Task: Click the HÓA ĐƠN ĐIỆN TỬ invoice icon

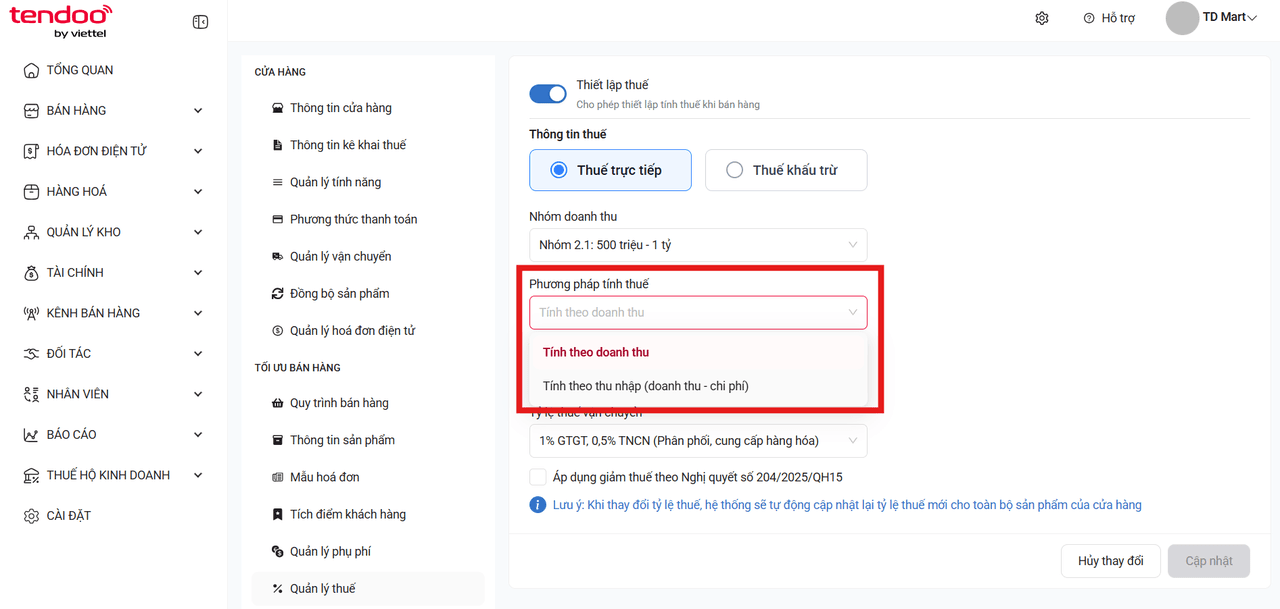Action: (31, 151)
